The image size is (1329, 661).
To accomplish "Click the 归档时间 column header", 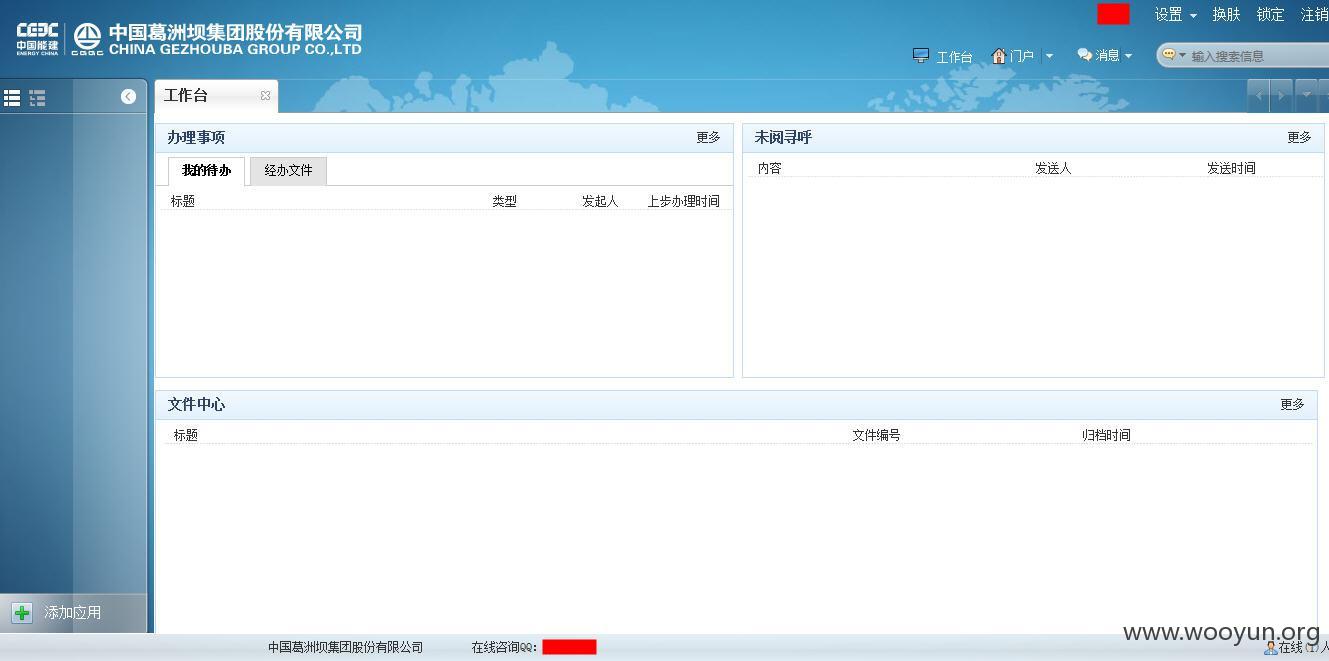I will click(1106, 435).
